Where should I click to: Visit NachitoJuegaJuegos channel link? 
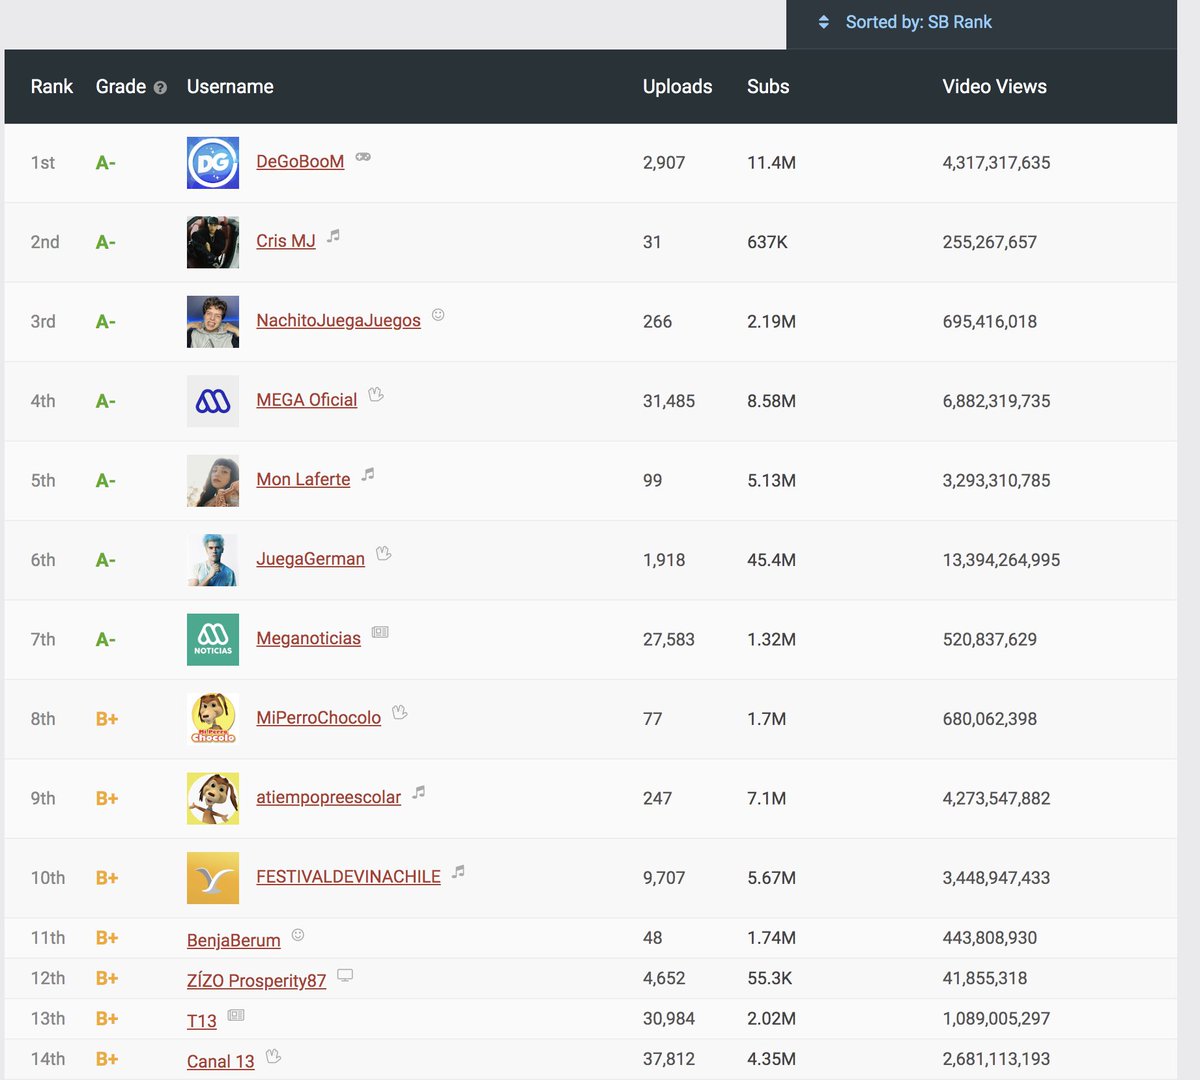338,320
